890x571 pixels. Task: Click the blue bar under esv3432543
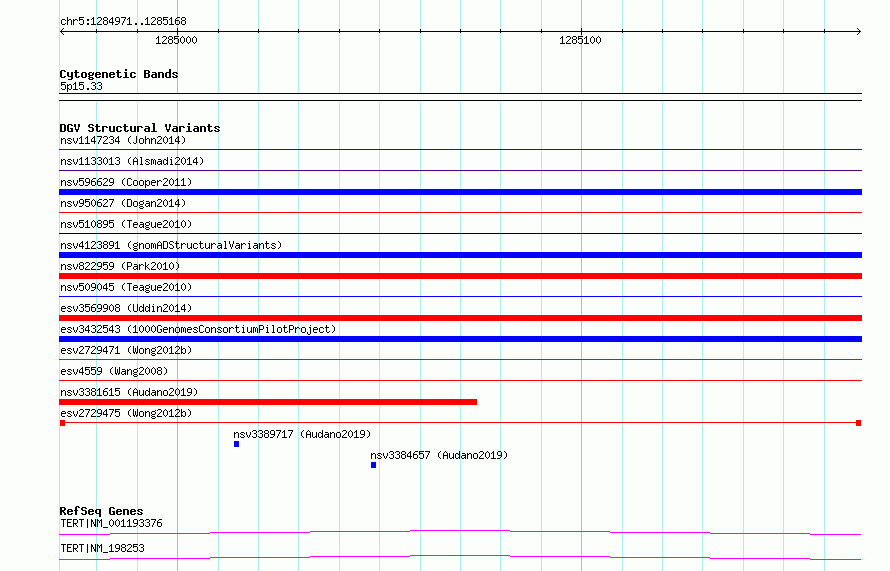pos(460,339)
